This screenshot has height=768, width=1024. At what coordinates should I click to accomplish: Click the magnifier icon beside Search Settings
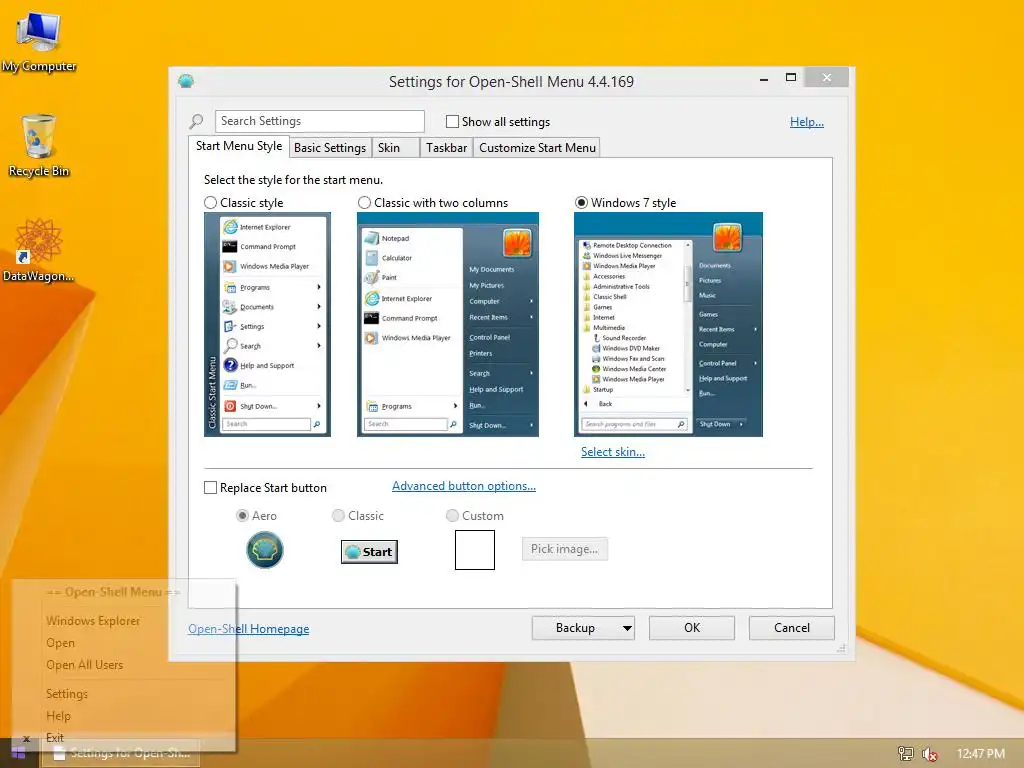point(197,121)
